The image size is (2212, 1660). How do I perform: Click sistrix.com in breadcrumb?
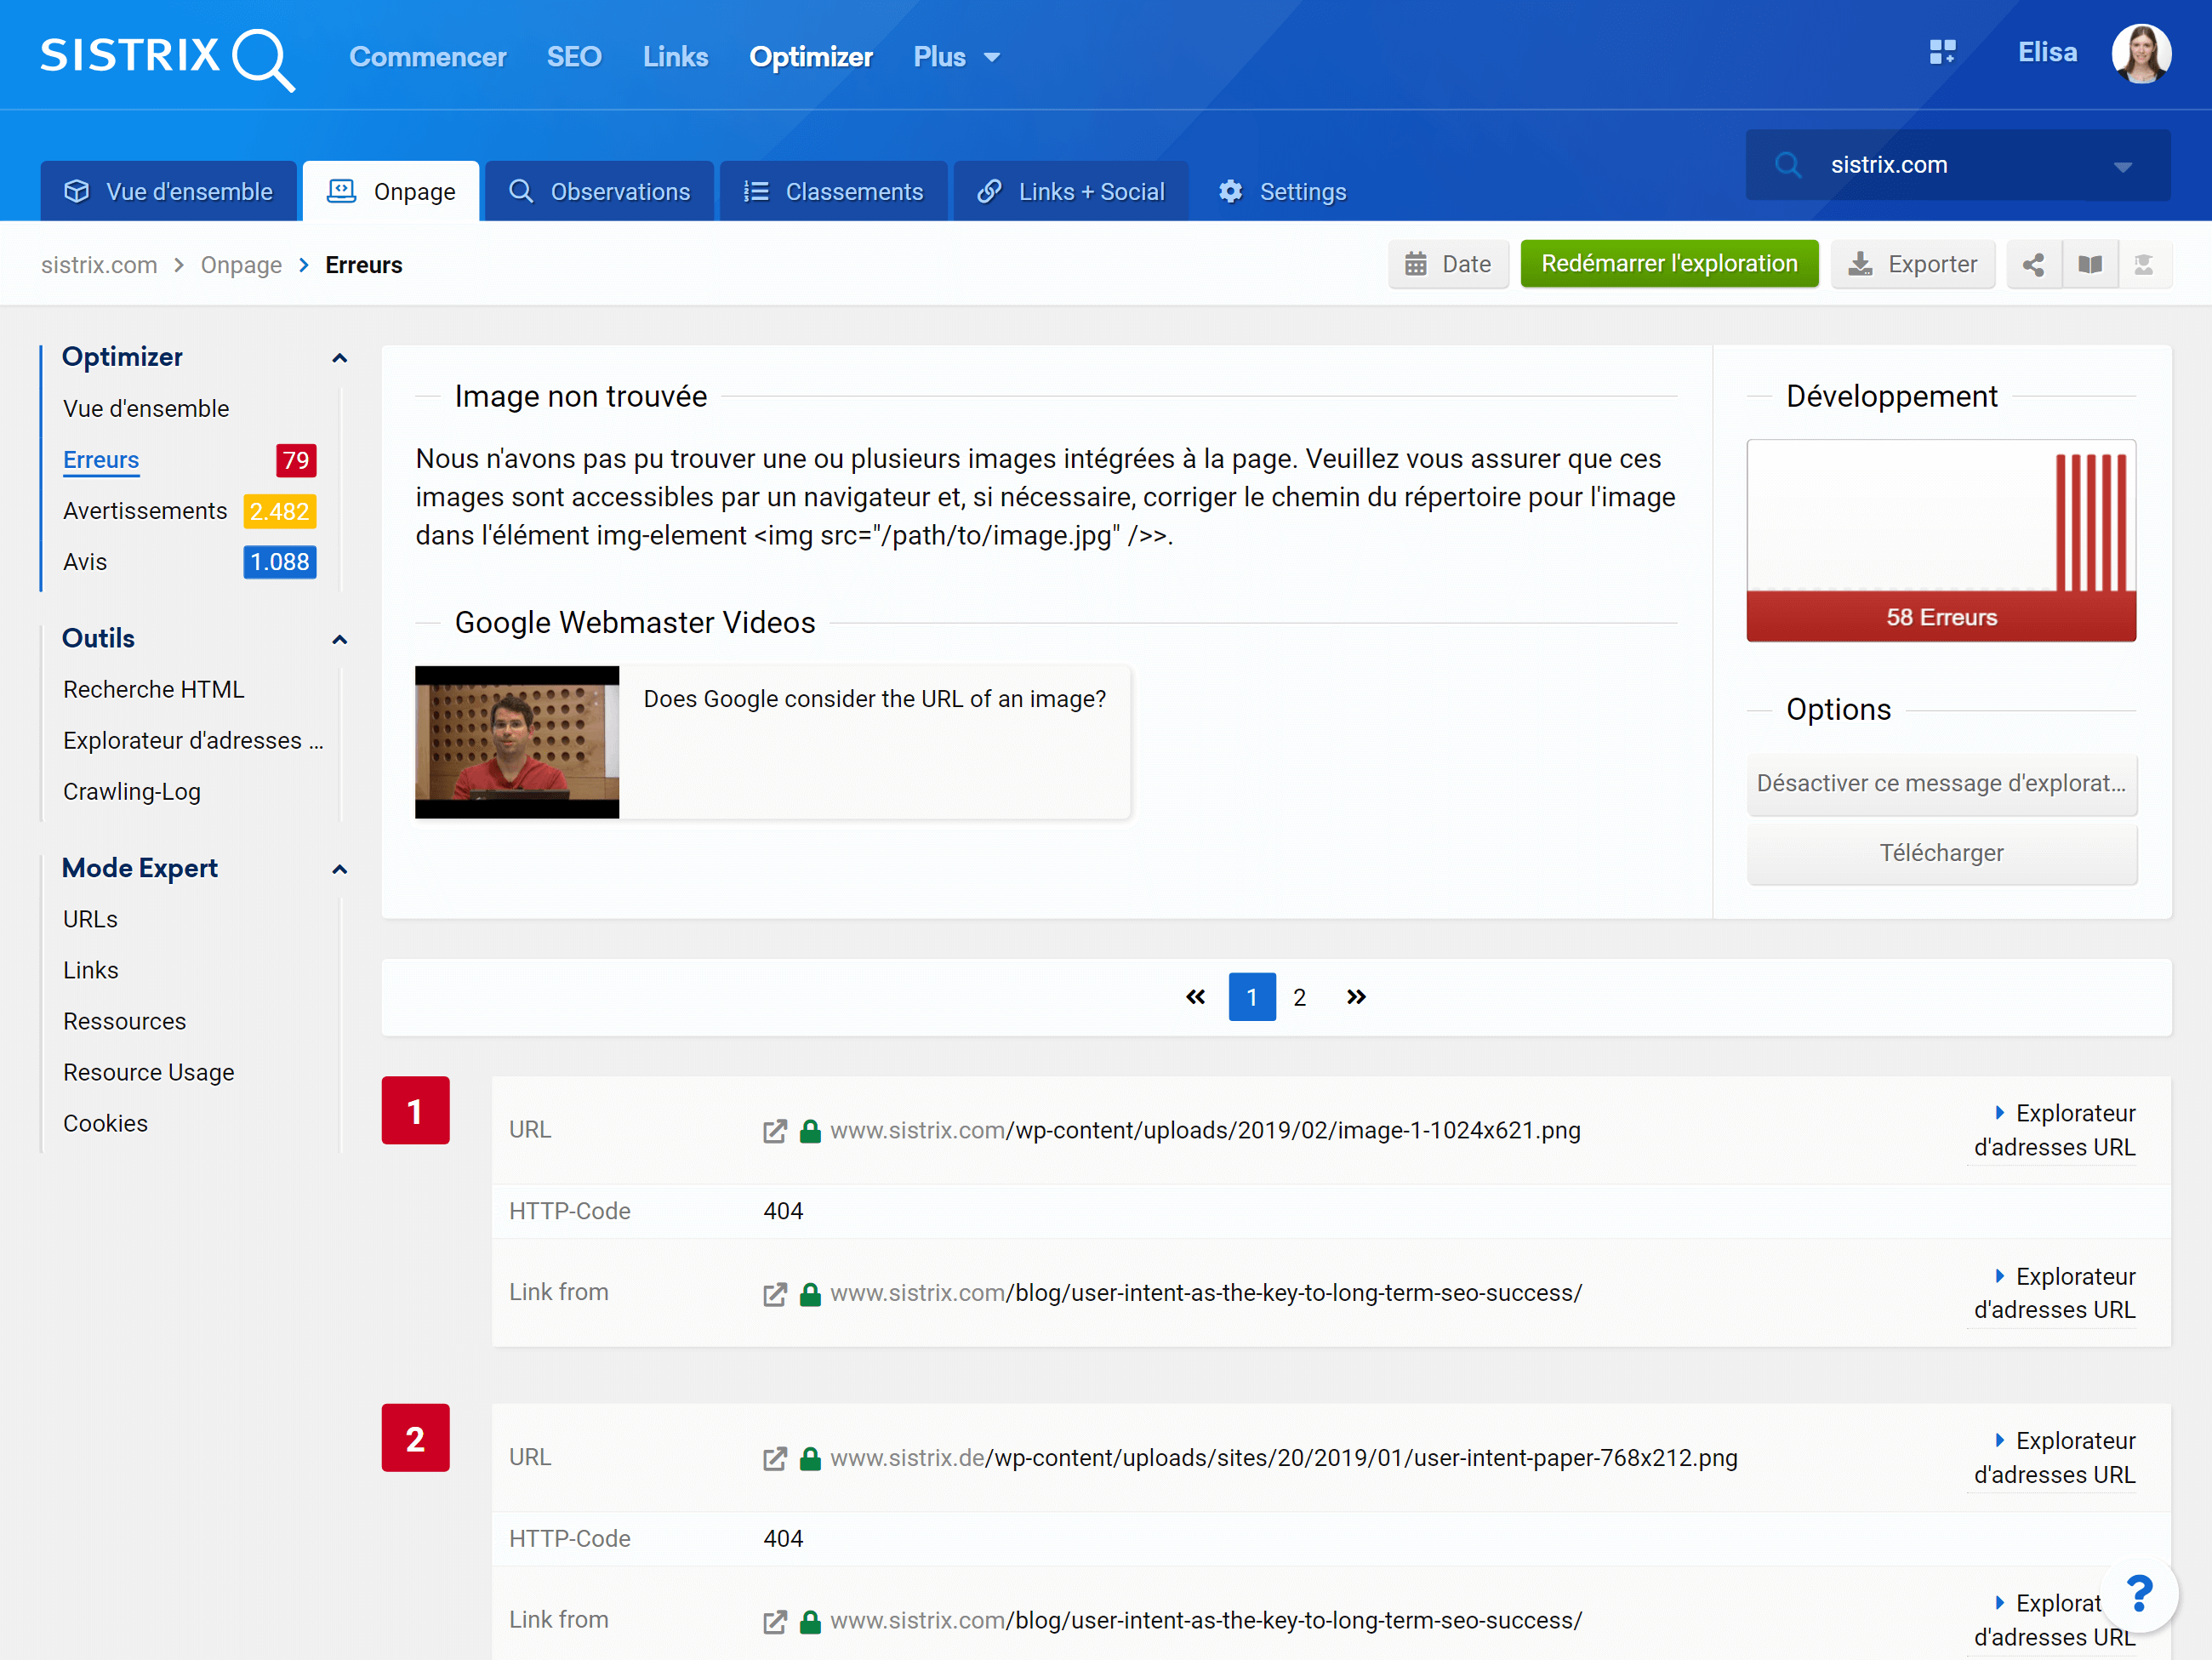(x=99, y=265)
